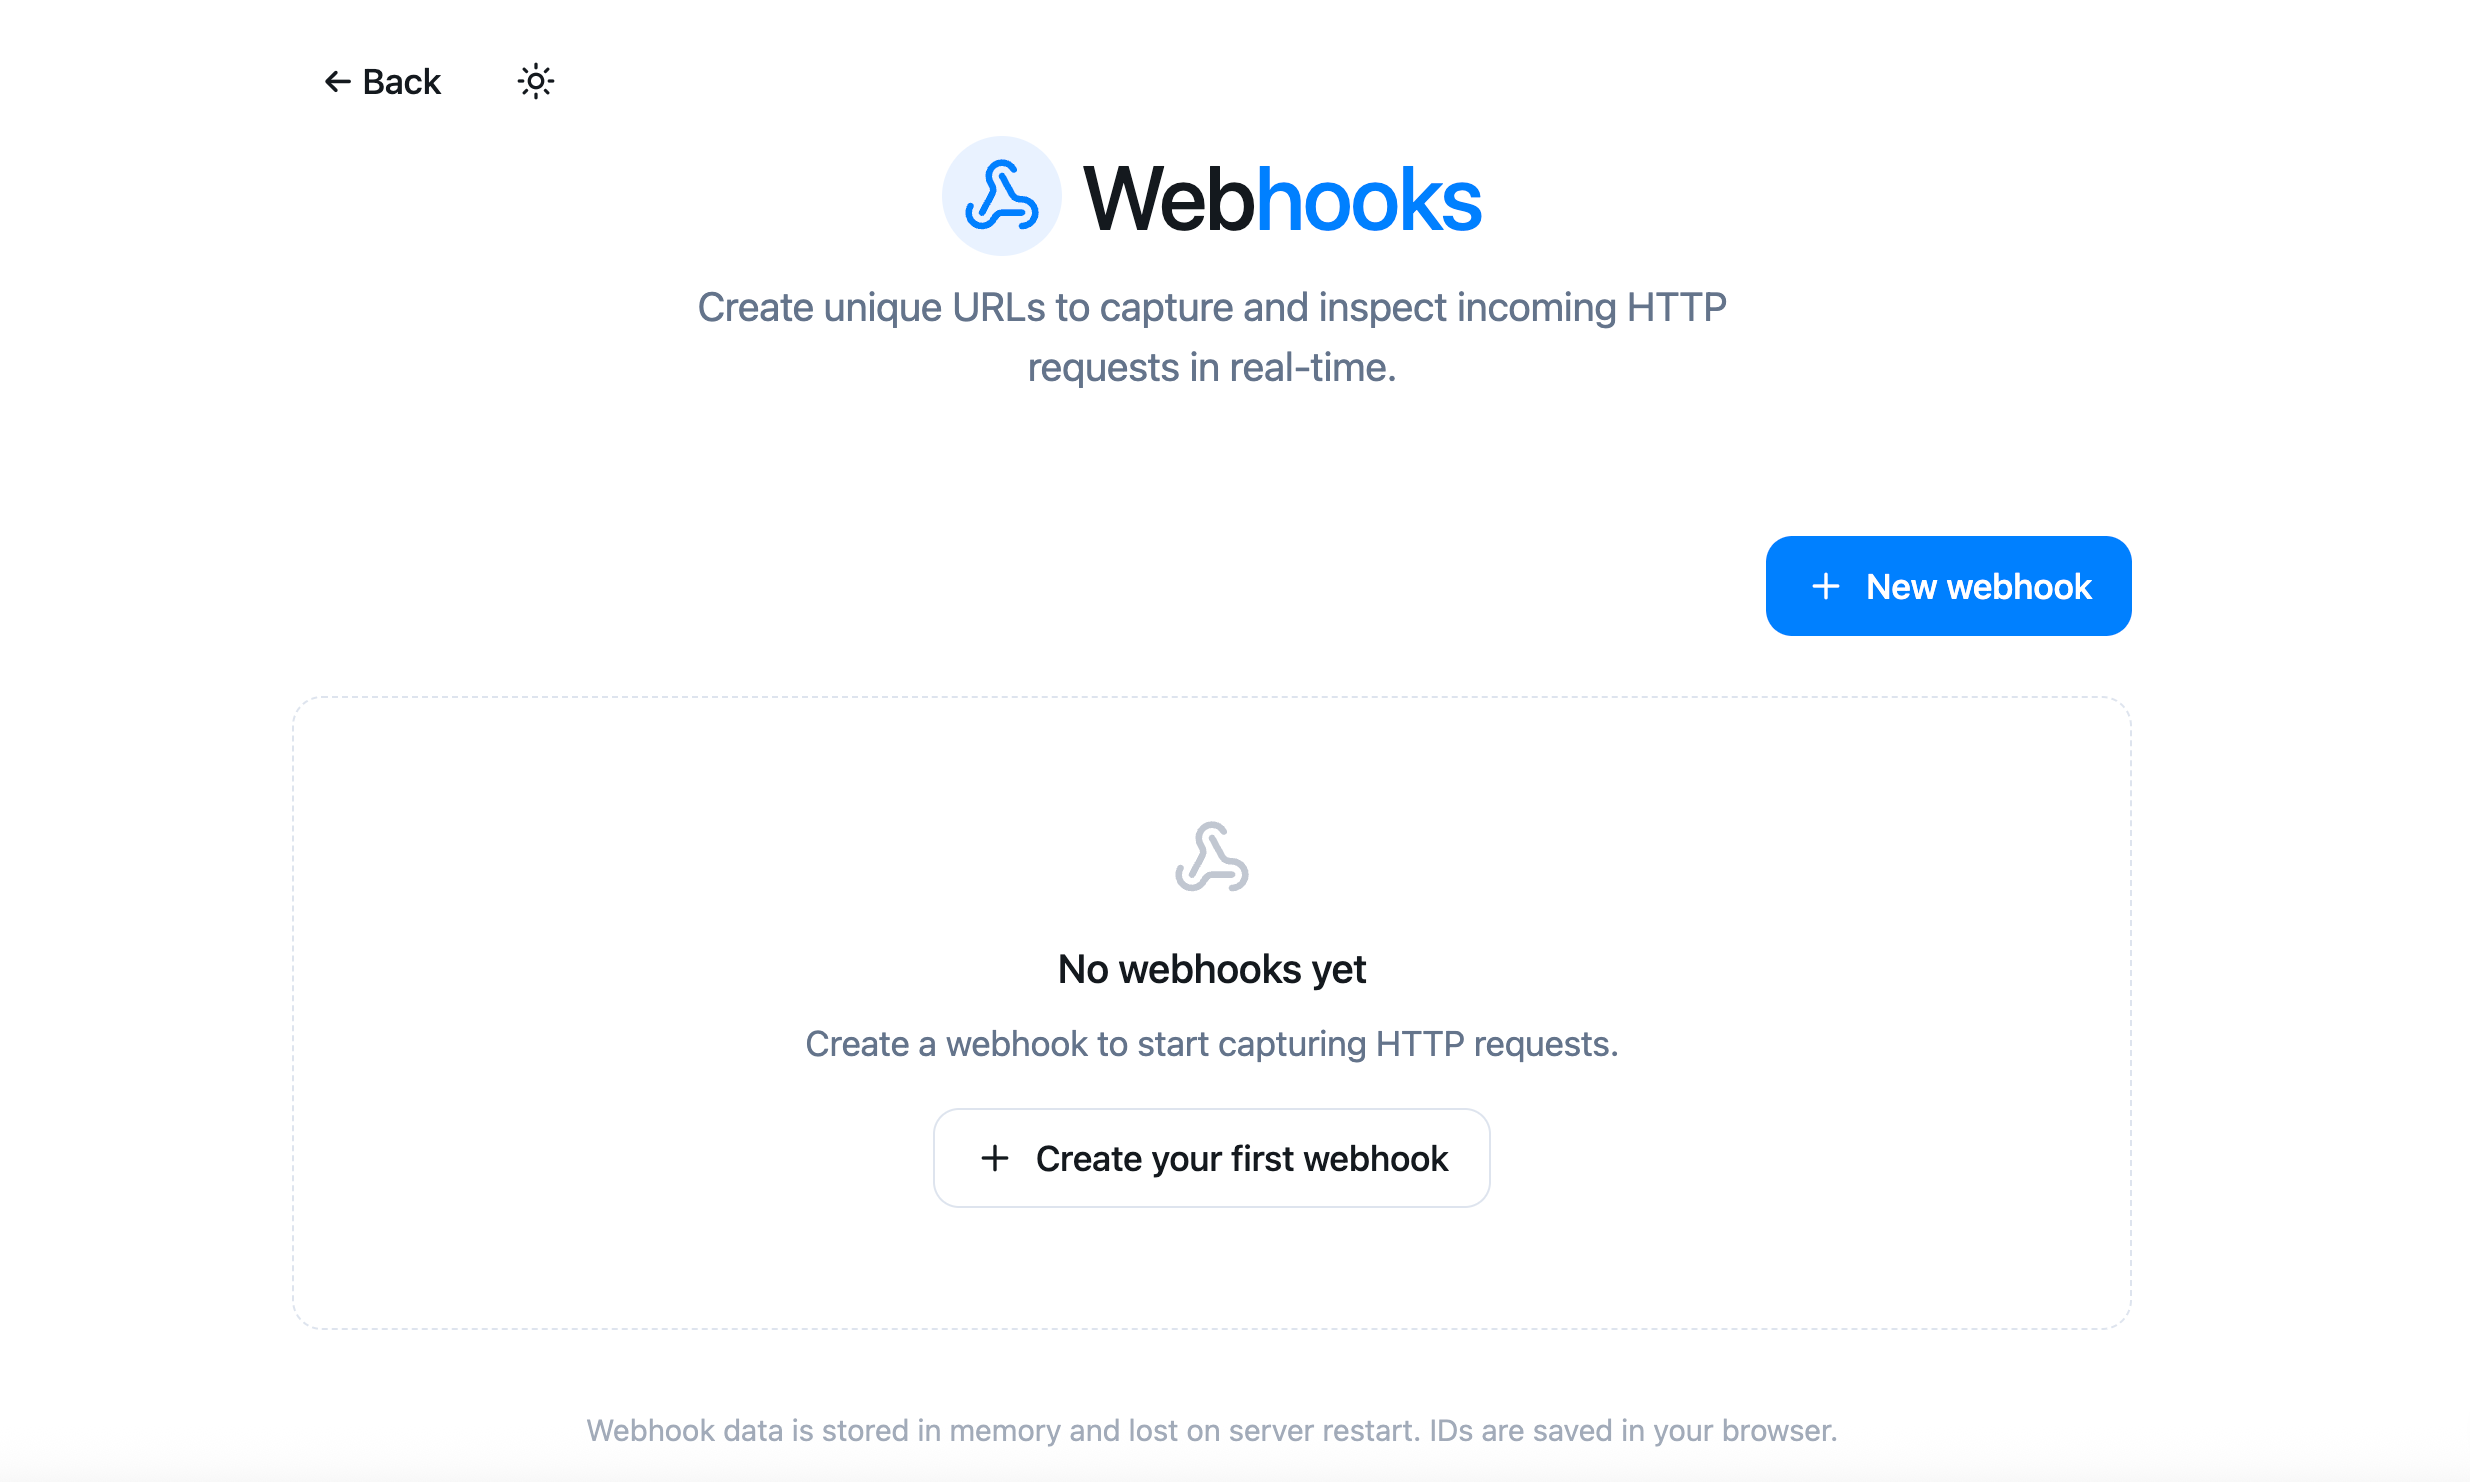Click the plus icon in New webhook
The image size is (2470, 1482).
pos(1826,586)
